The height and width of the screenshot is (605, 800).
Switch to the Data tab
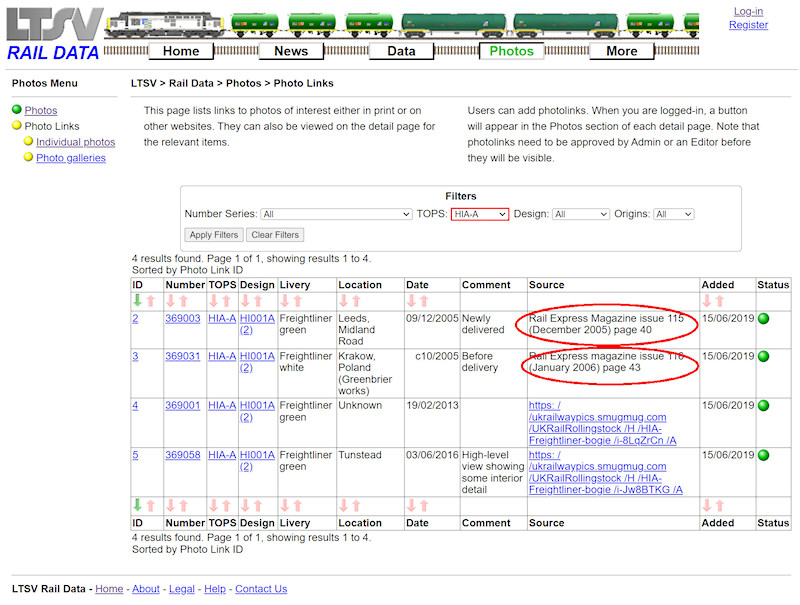pos(401,51)
